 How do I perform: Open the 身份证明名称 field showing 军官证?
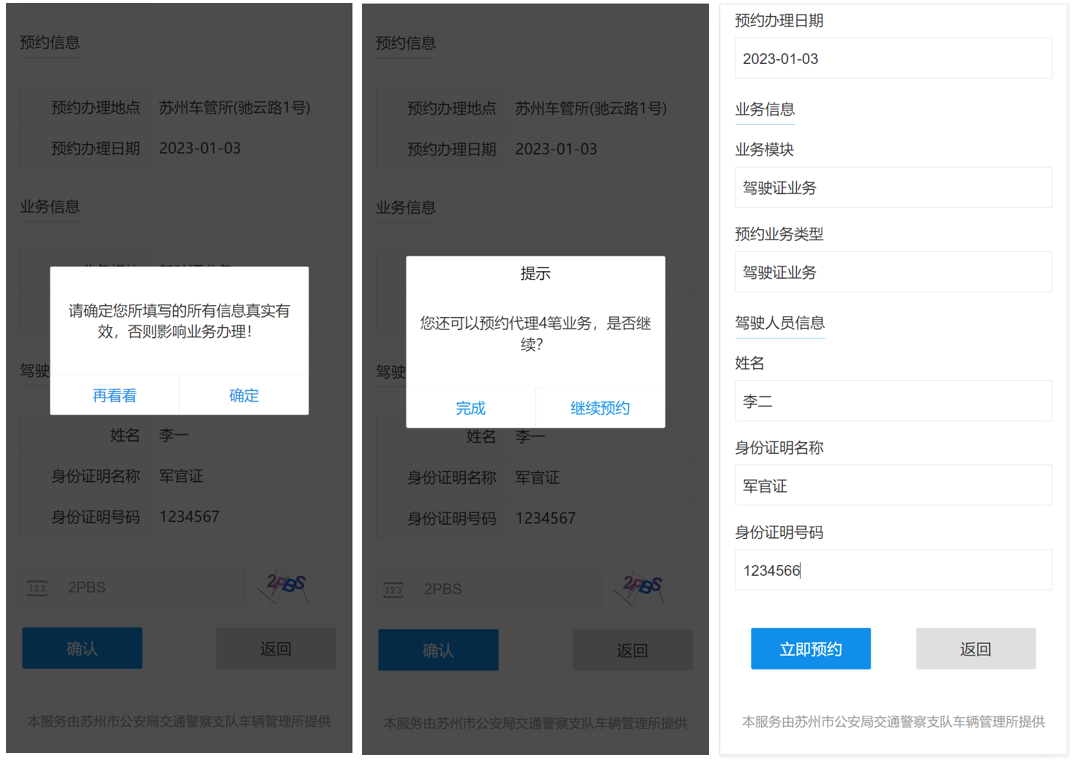click(x=893, y=486)
